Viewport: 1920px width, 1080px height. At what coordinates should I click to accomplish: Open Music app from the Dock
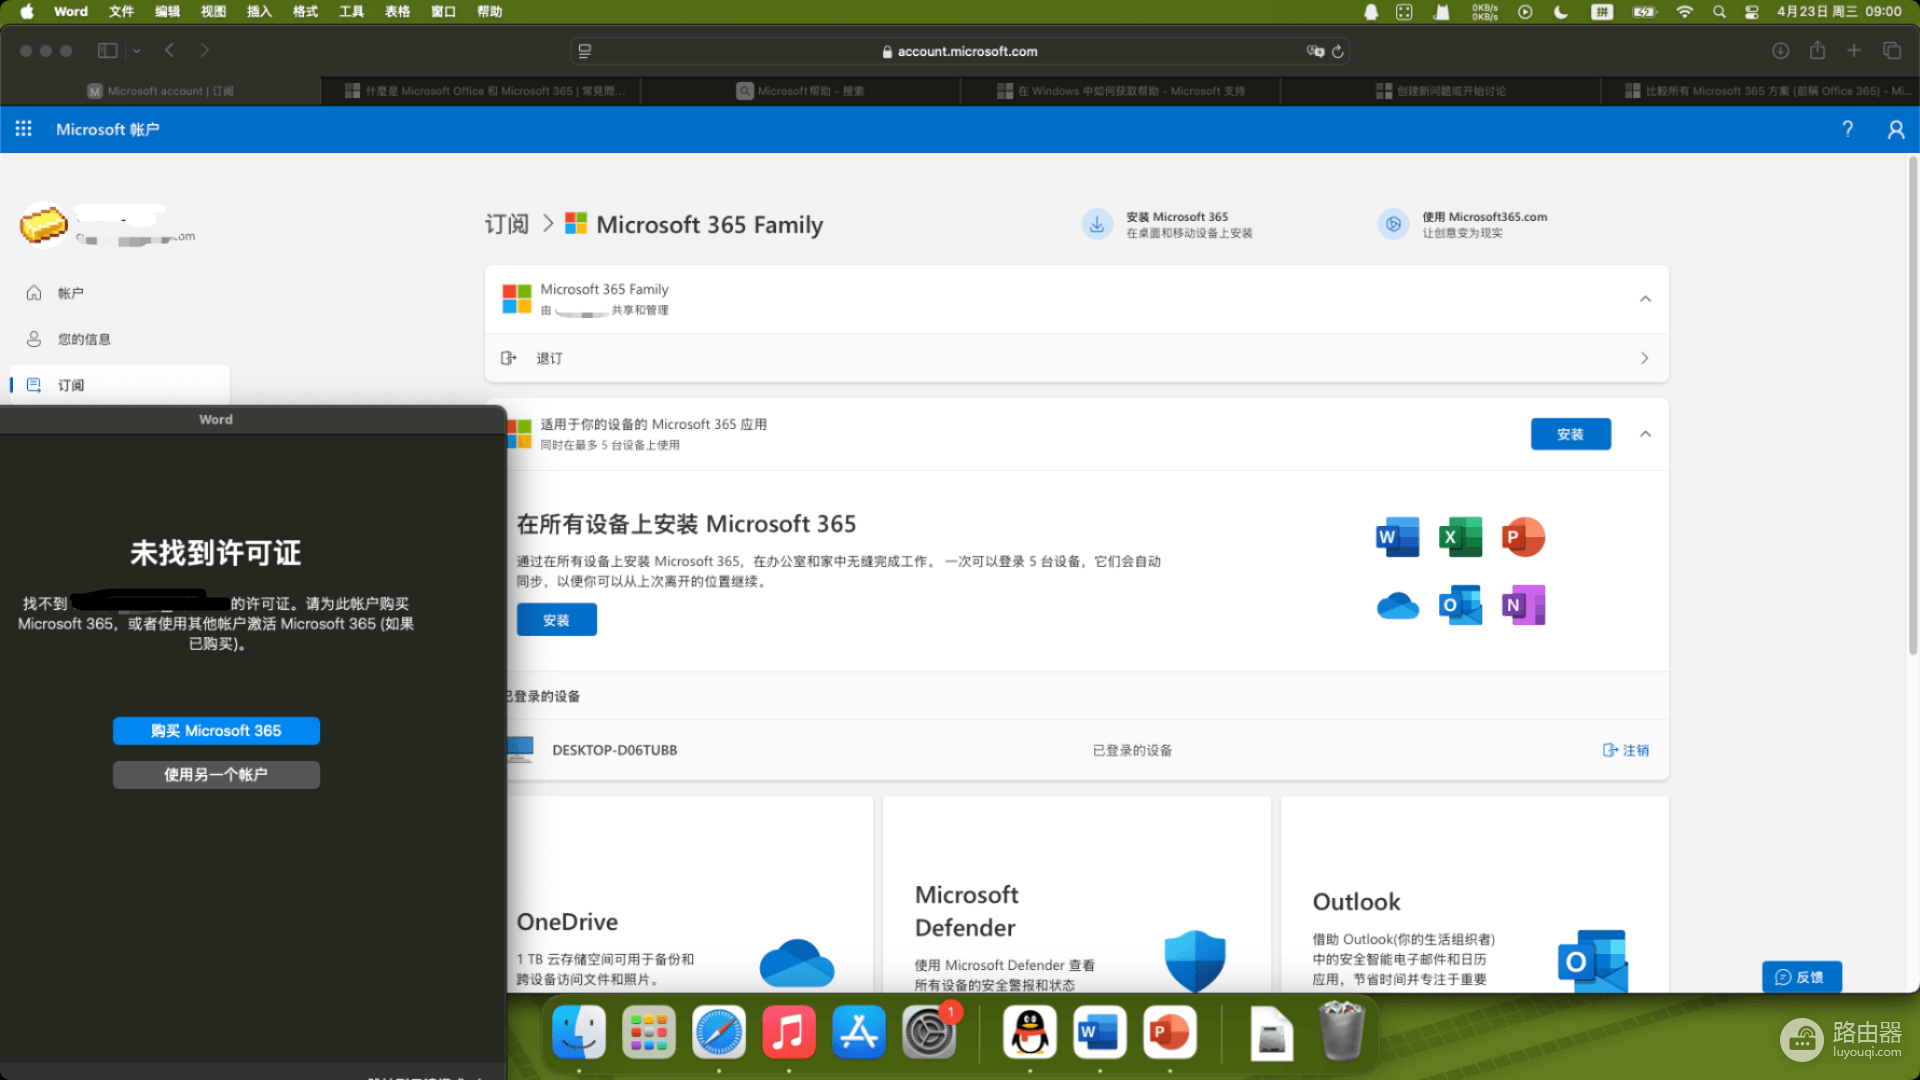[789, 1032]
